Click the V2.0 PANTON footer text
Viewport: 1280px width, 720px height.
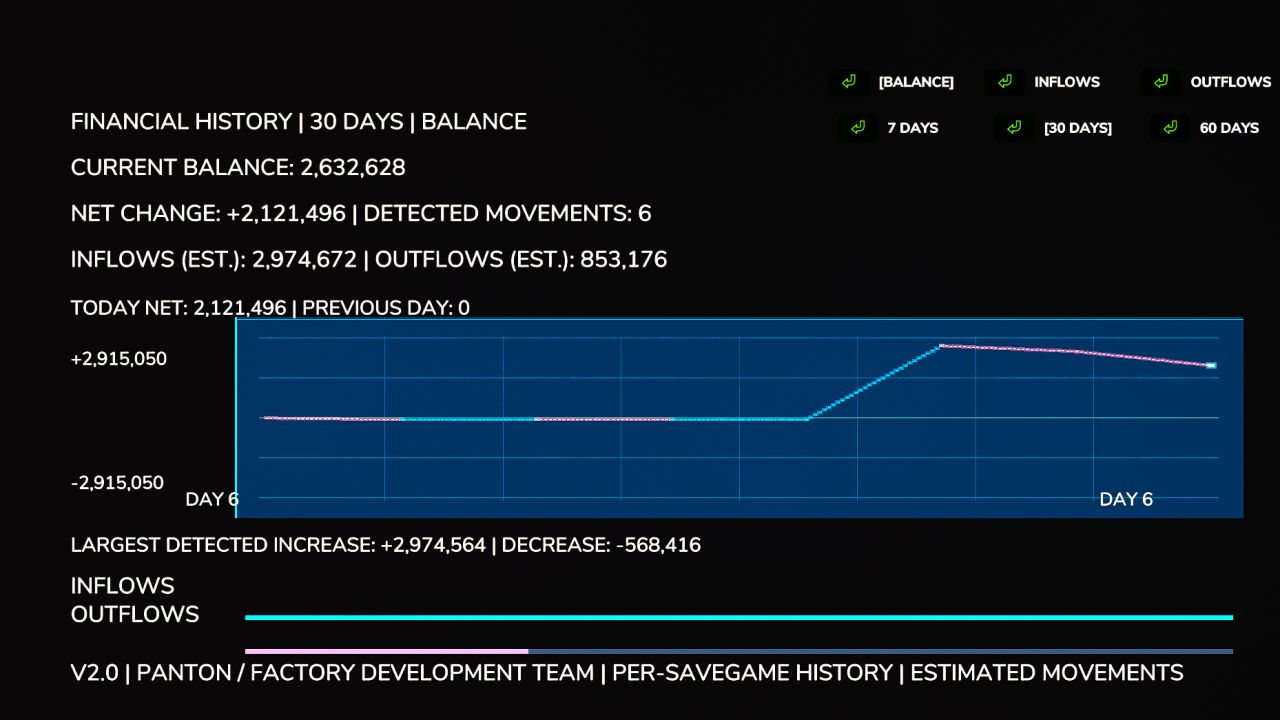[627, 673]
